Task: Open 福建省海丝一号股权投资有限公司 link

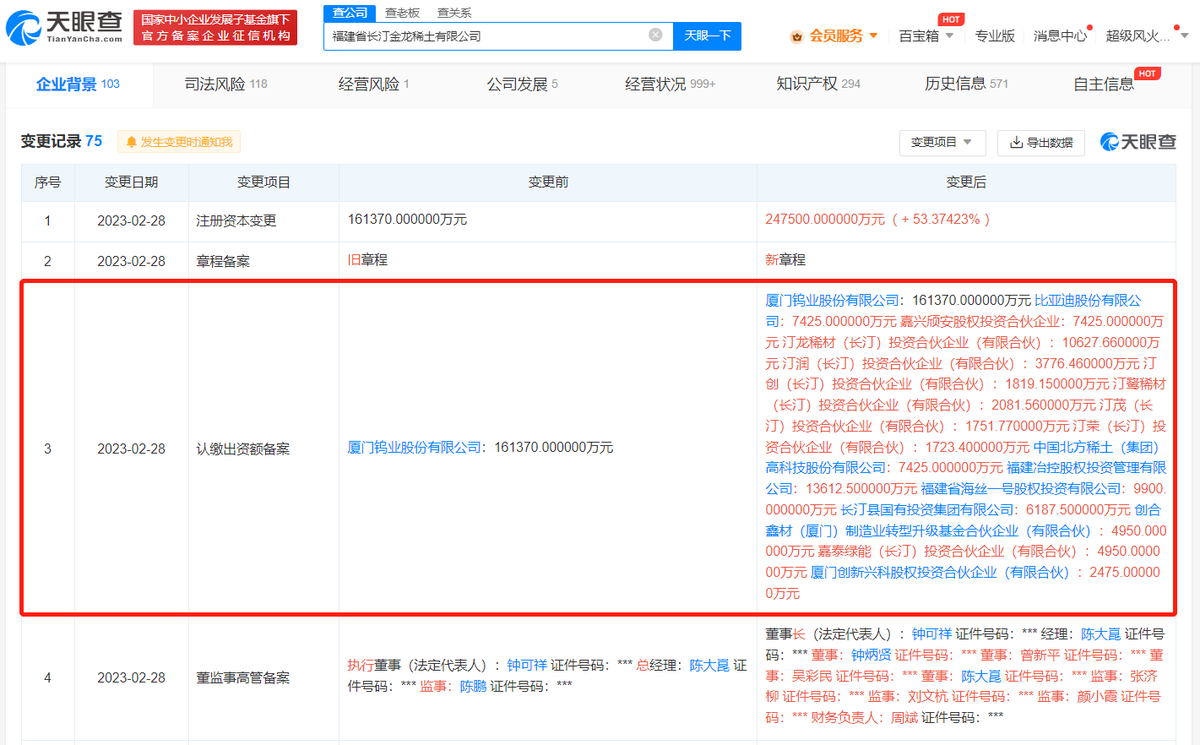Action: point(1021,490)
